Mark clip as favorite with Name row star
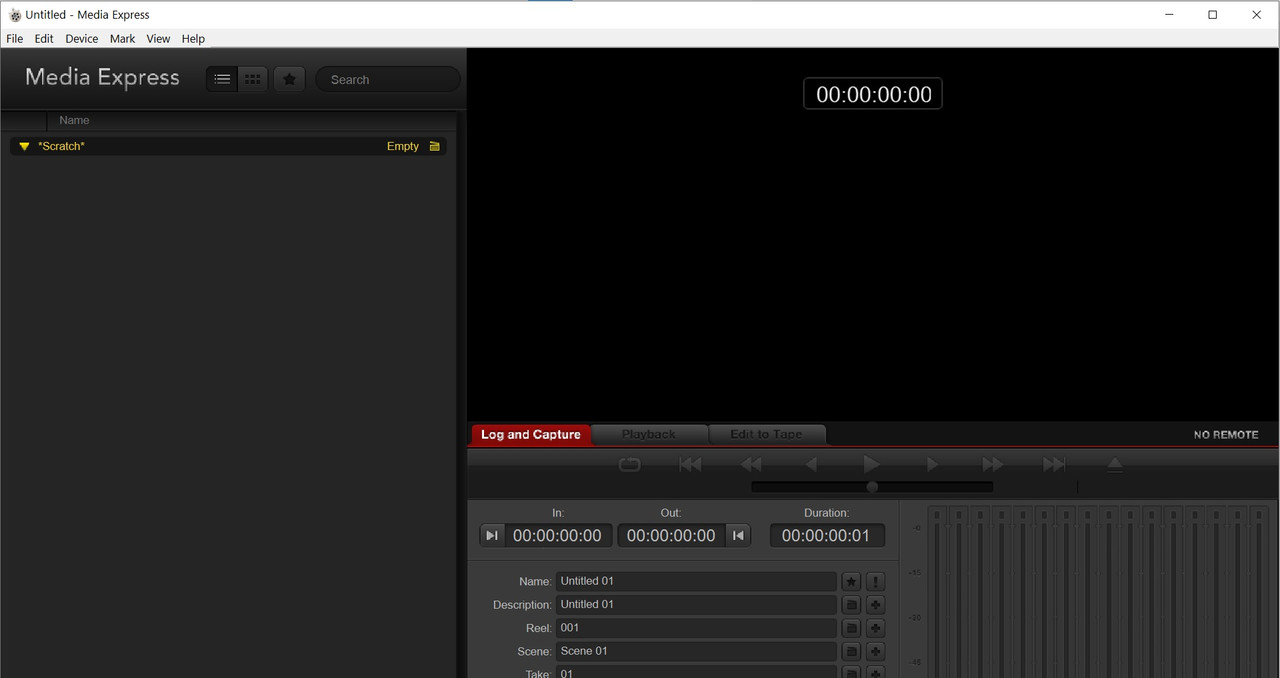The height and width of the screenshot is (678, 1280). point(851,581)
